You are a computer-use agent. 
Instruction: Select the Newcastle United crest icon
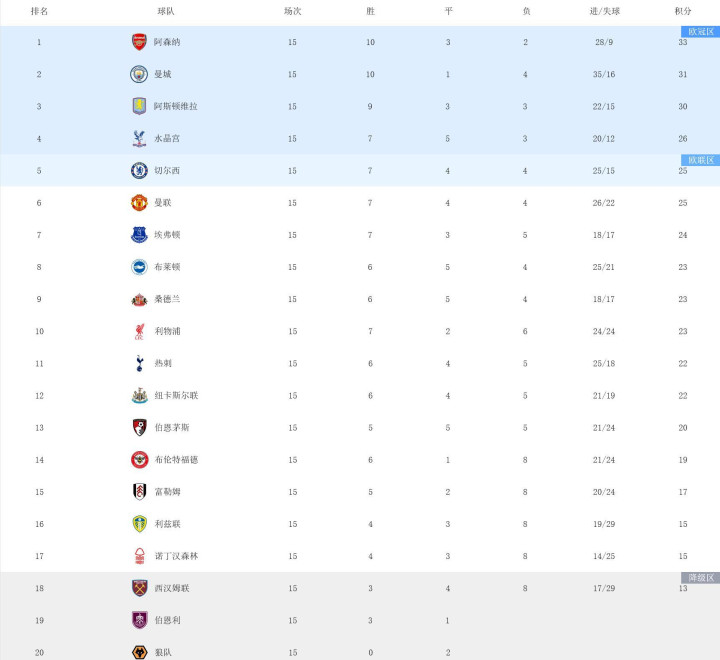coord(139,395)
